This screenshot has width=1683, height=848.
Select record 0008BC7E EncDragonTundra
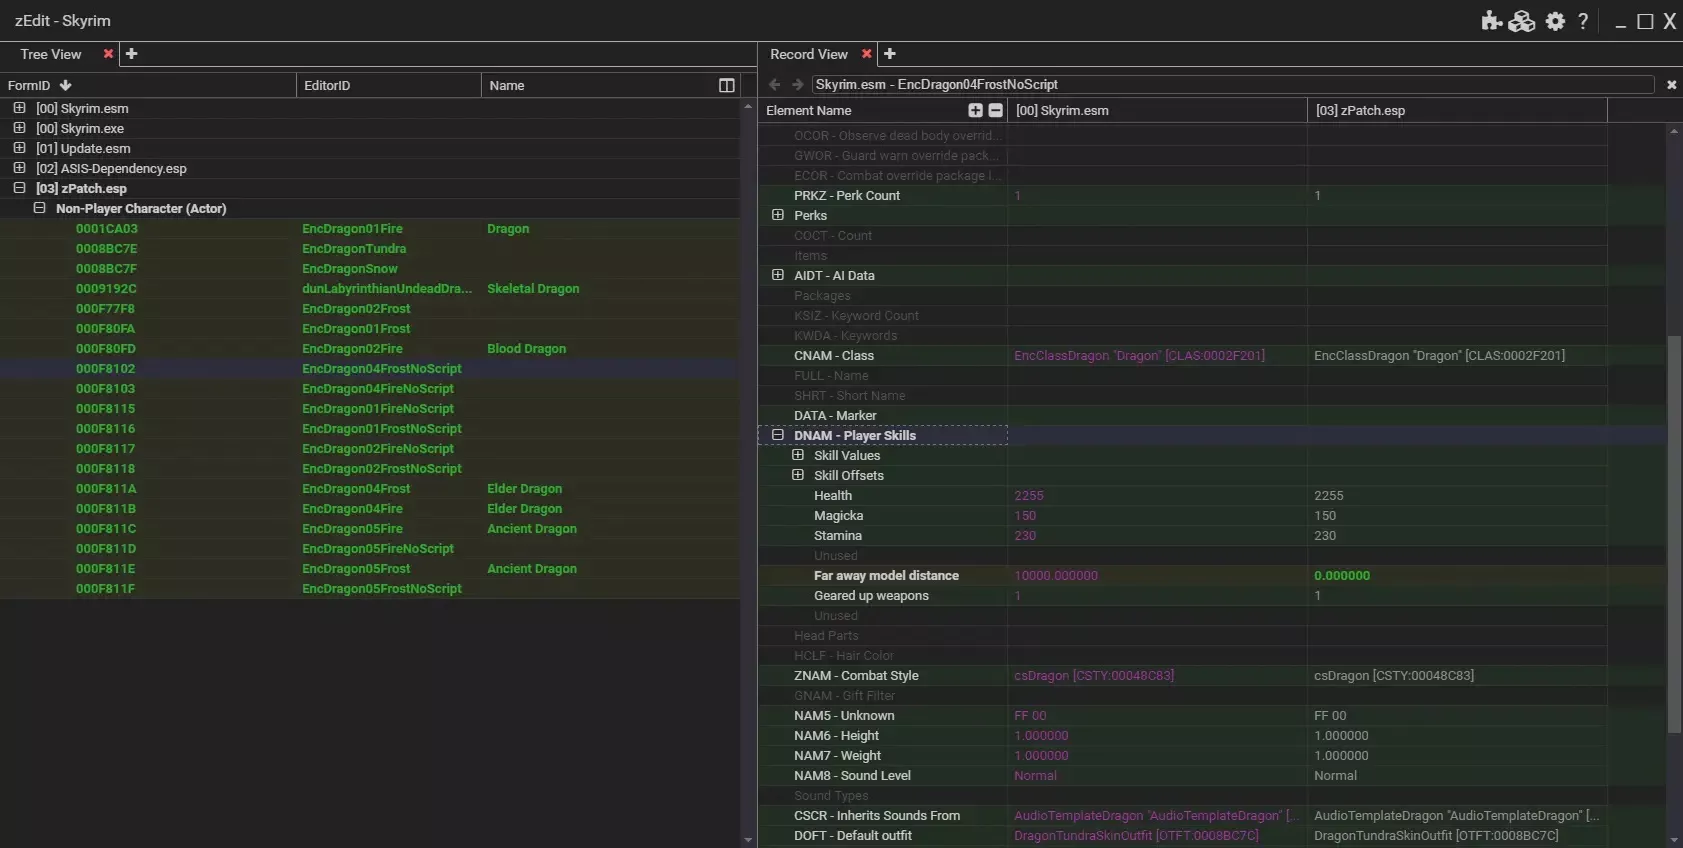370,248
